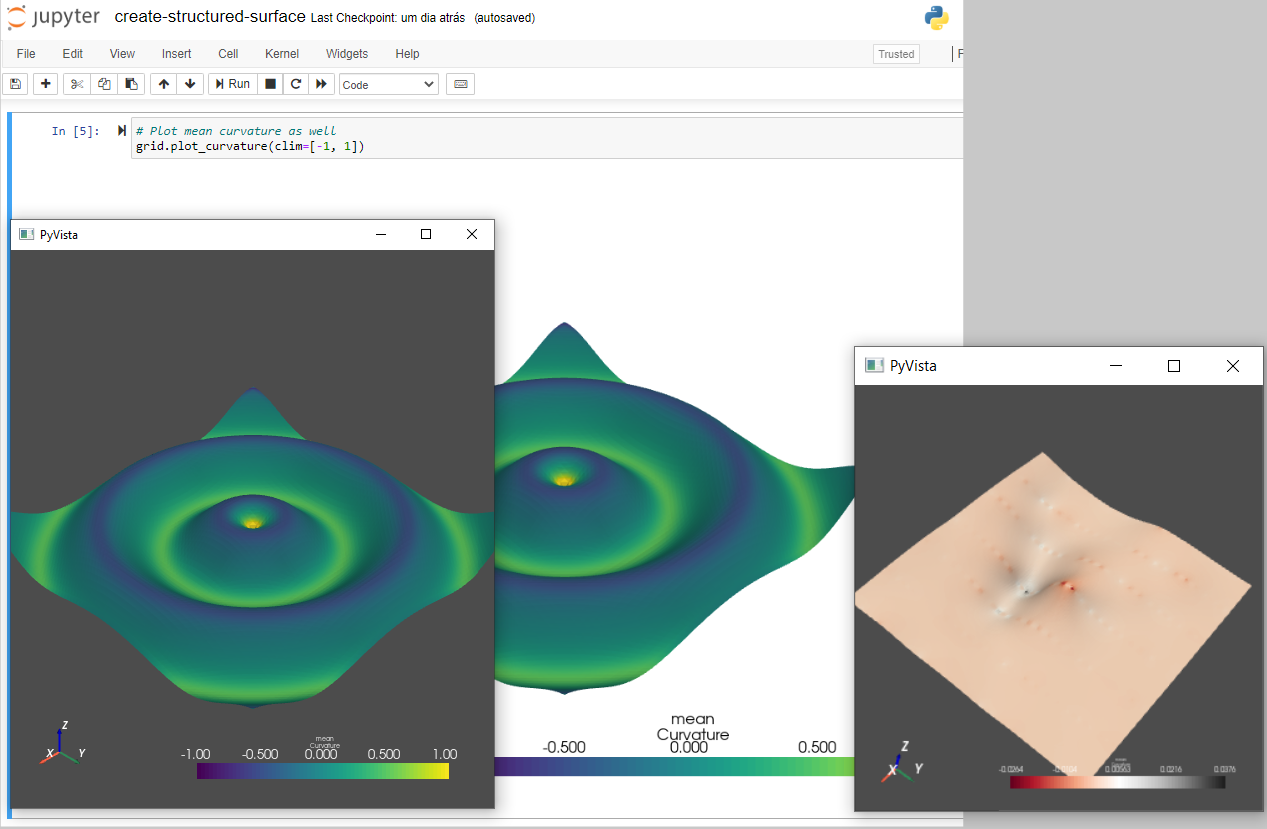Restart kernel and run all cells
The image size is (1267, 829).
pyautogui.click(x=320, y=83)
